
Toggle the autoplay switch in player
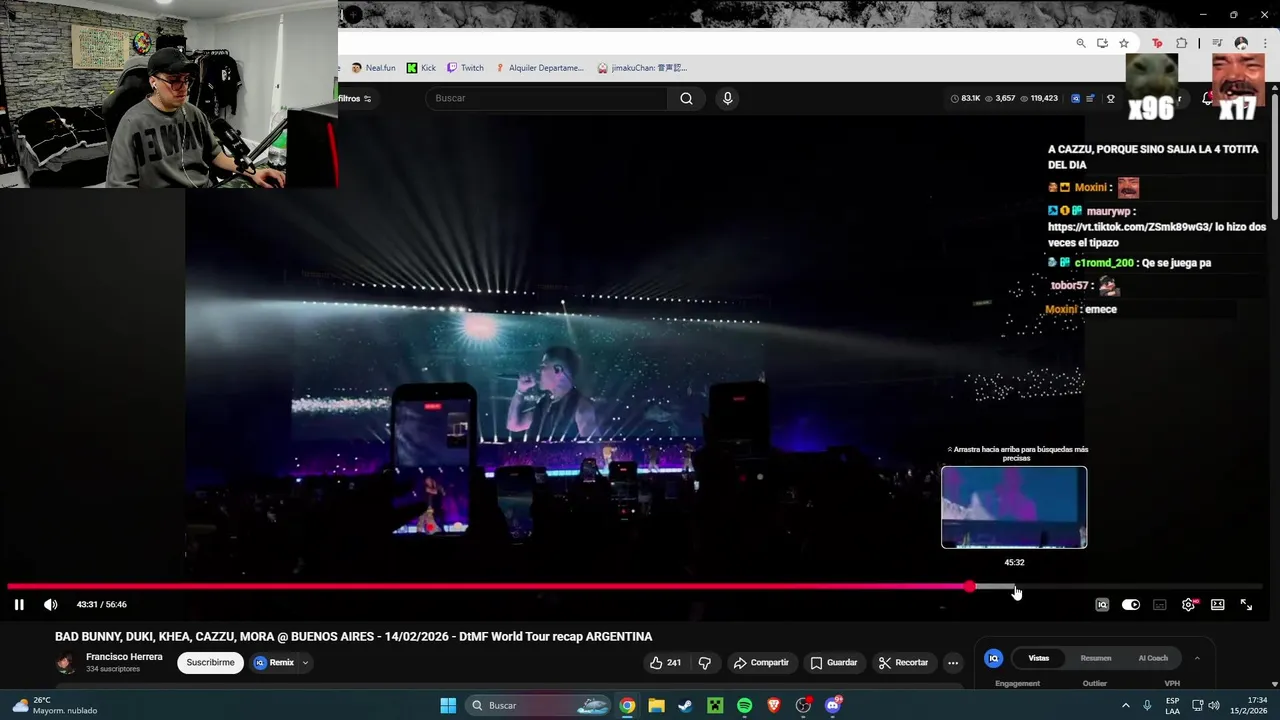[x=1131, y=604]
